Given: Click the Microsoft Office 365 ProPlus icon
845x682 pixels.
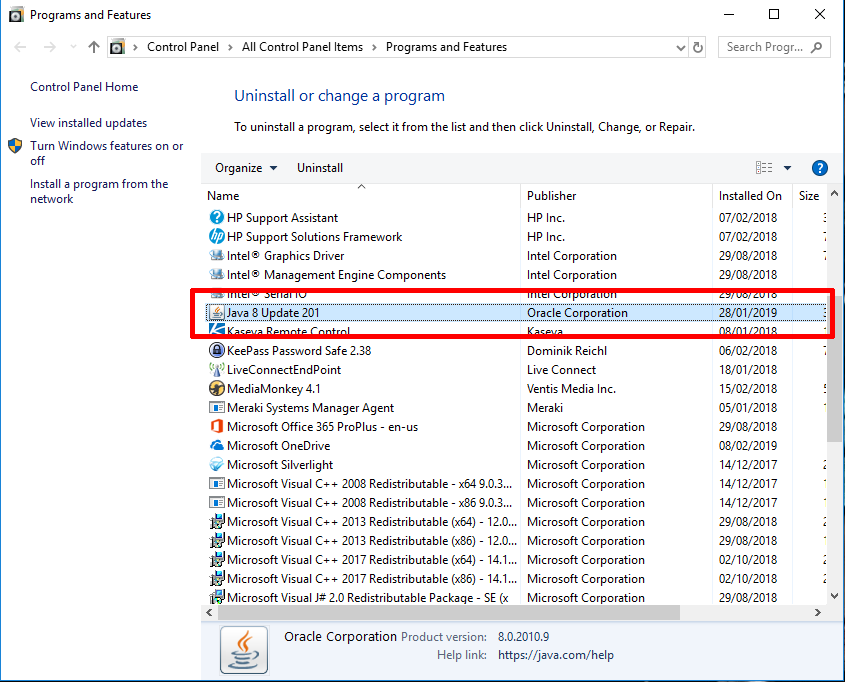Looking at the screenshot, I should coord(216,427).
